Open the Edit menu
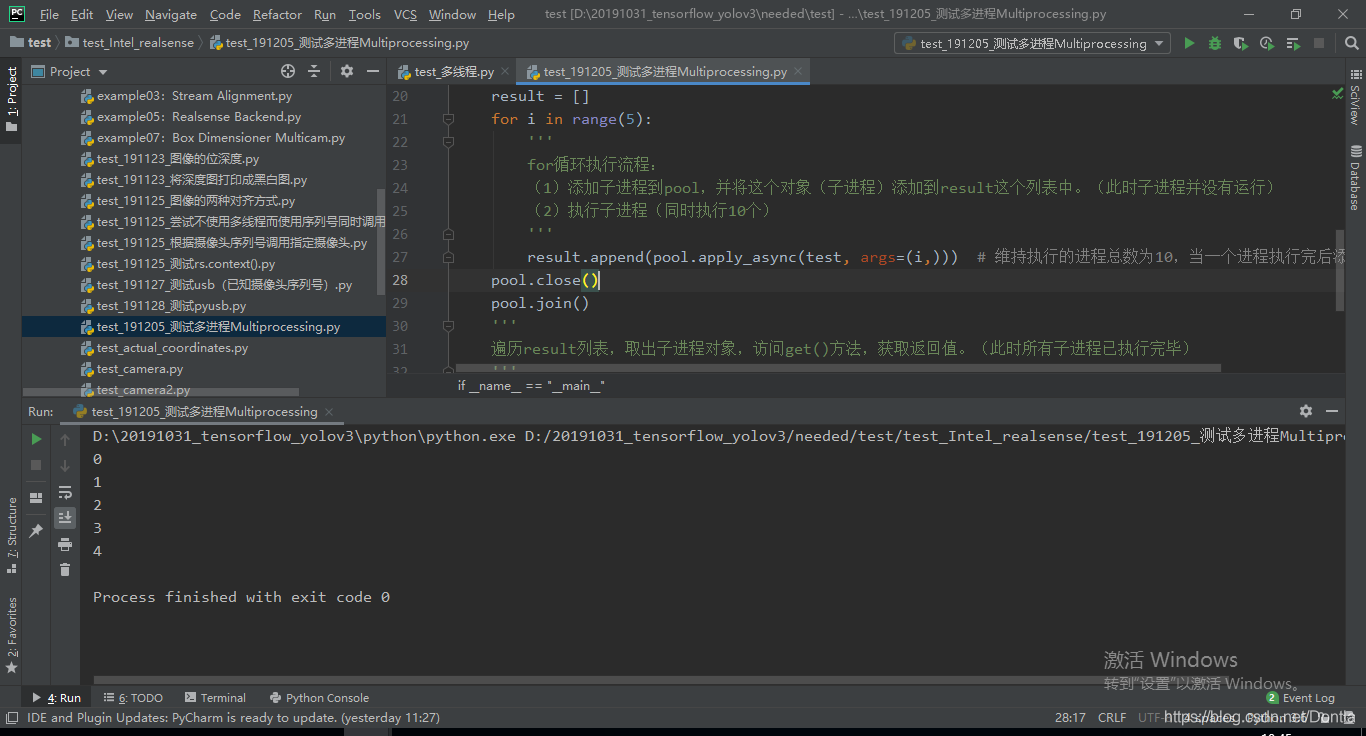Viewport: 1366px width, 736px height. 82,14
